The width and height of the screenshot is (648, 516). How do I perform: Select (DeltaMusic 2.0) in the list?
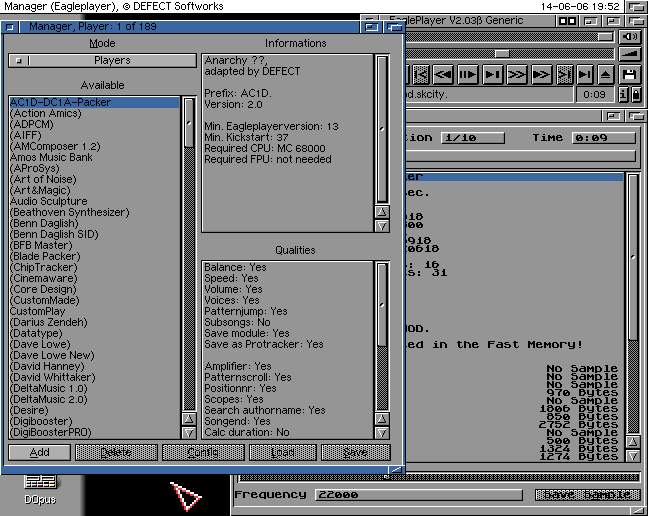(94, 399)
